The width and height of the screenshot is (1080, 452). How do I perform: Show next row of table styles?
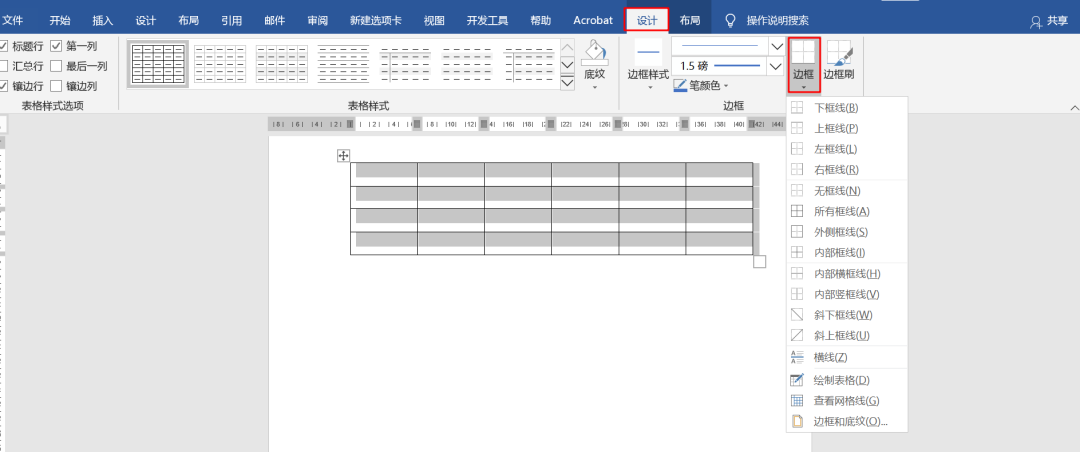coord(568,65)
